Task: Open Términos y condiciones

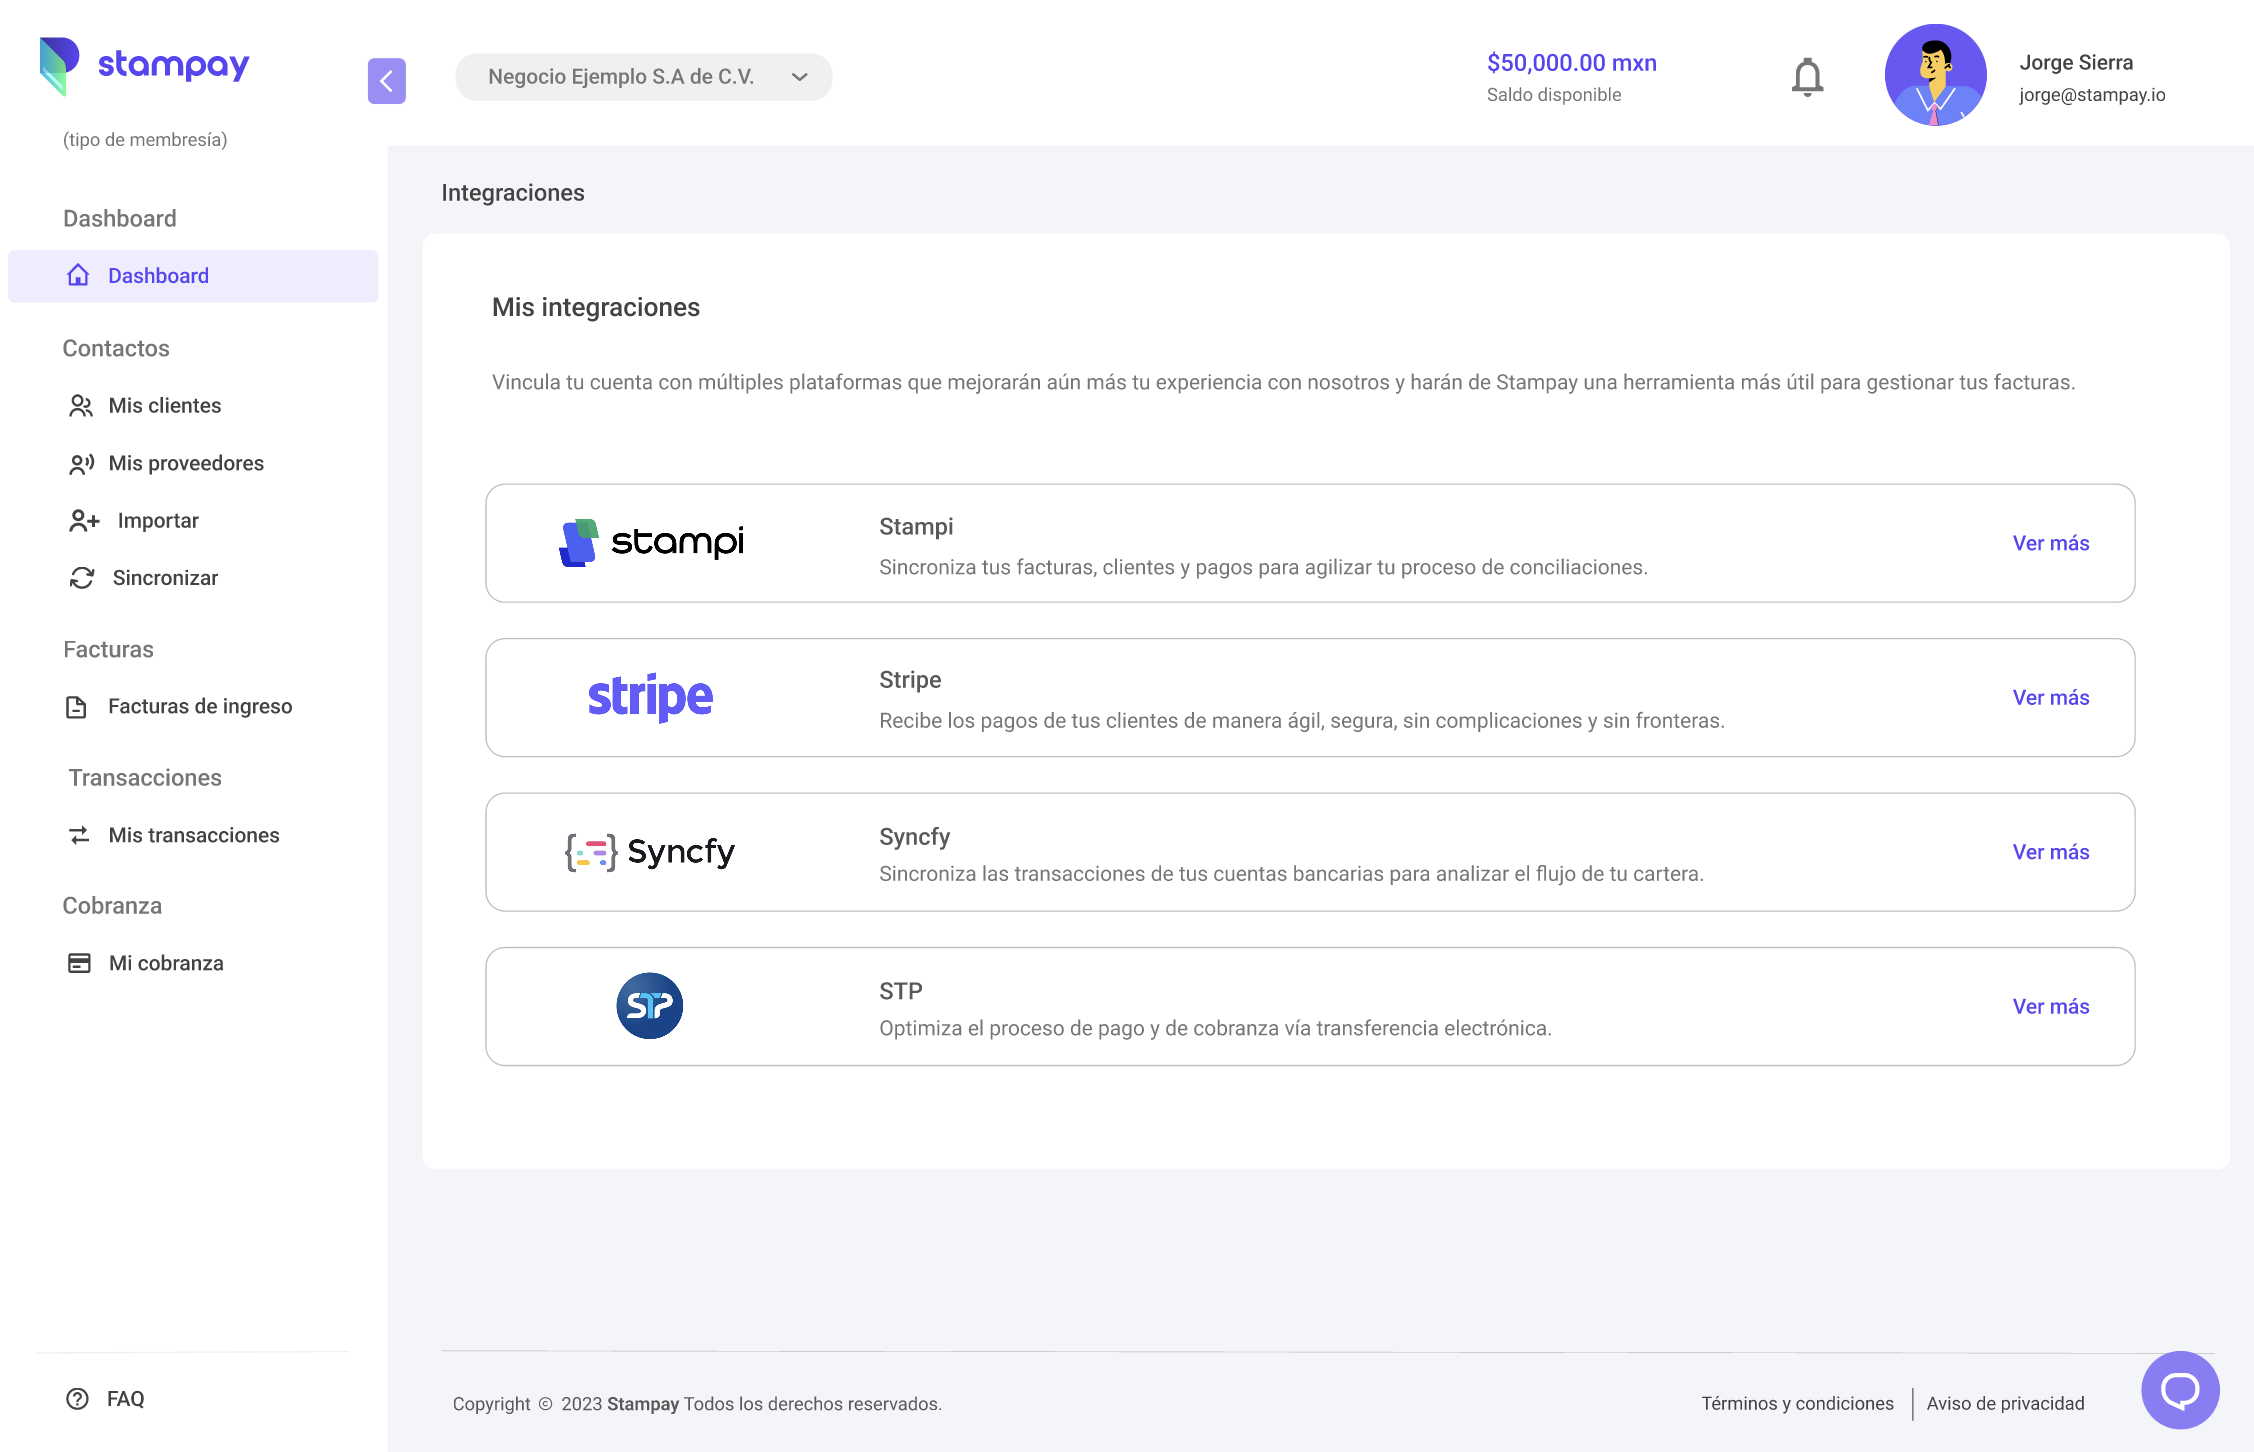Action: pyautogui.click(x=1796, y=1403)
